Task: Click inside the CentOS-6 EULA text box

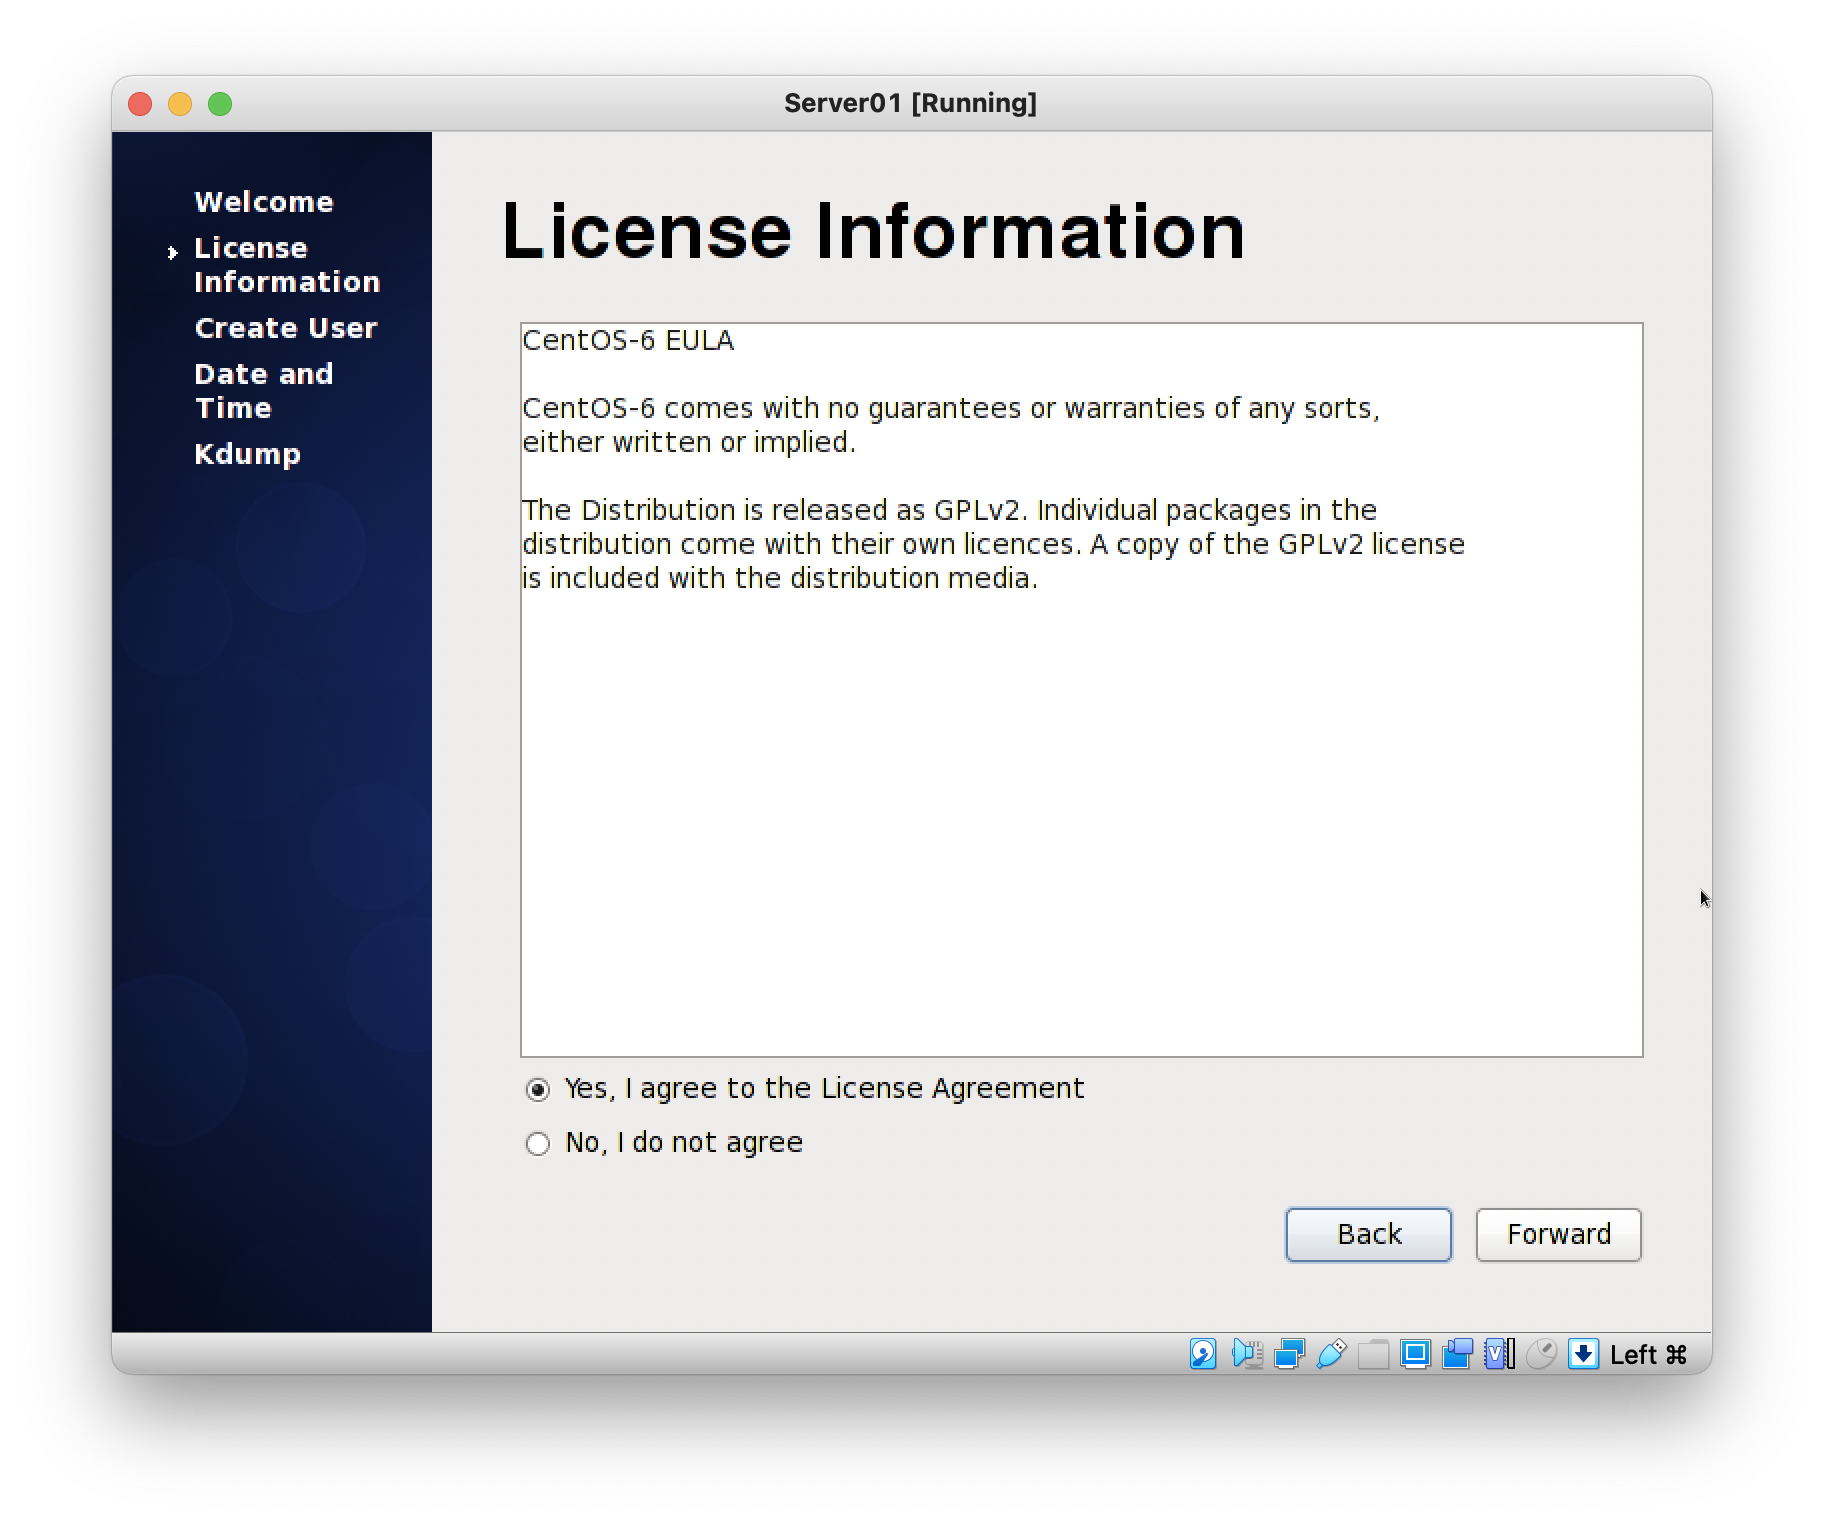Action: pyautogui.click(x=1081, y=690)
